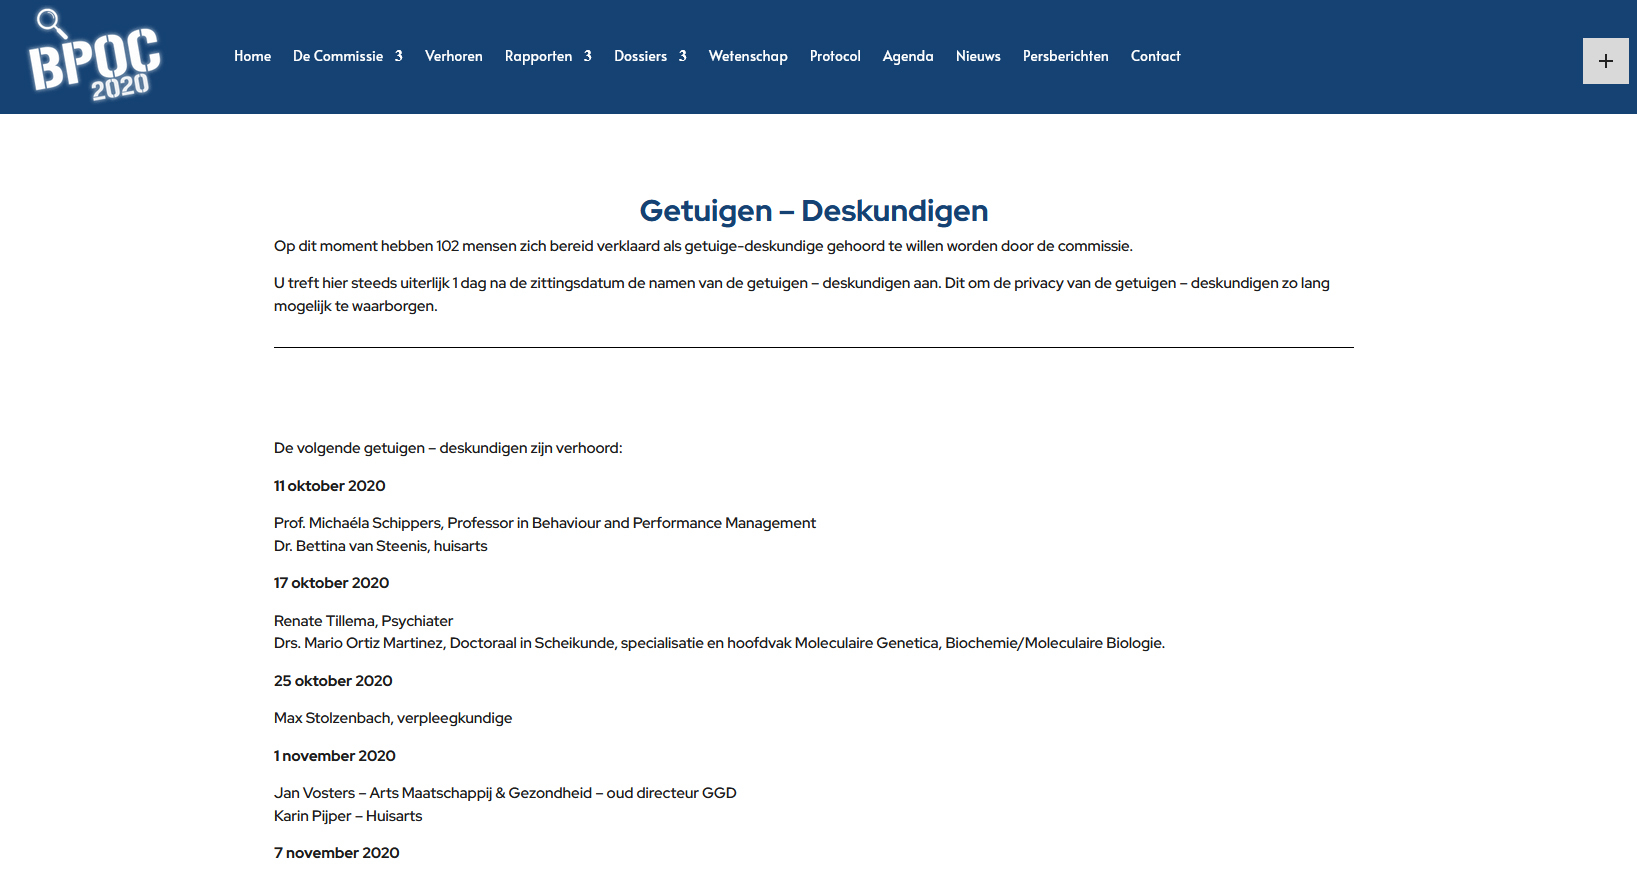
Task: Expand the Dossiers dropdown menu
Action: pyautogui.click(x=649, y=56)
